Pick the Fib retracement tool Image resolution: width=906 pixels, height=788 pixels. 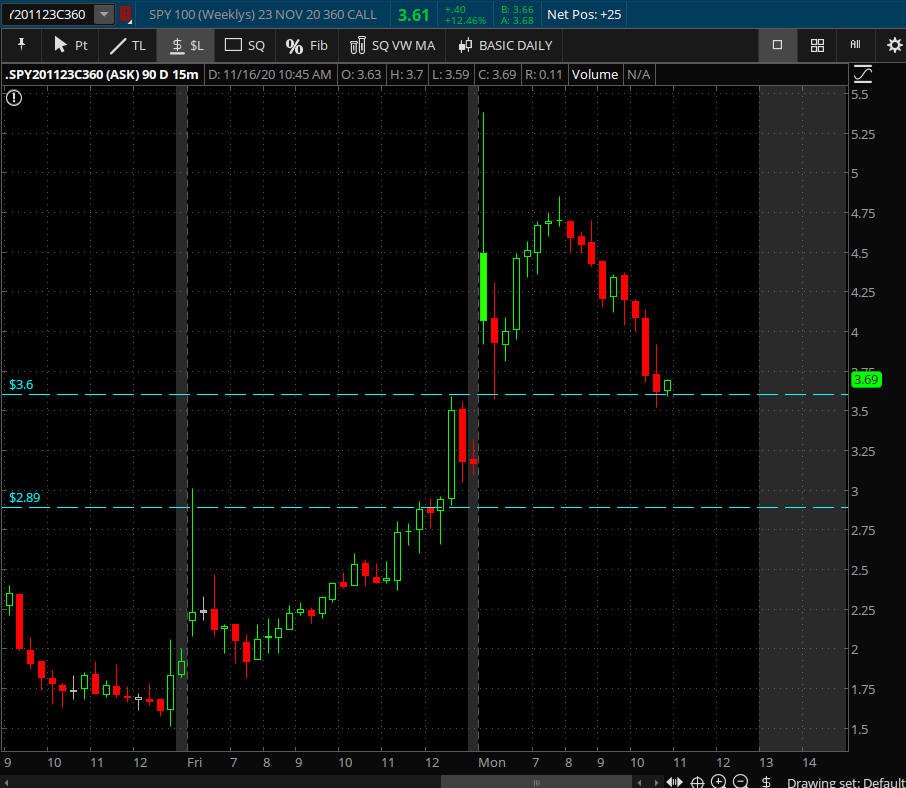point(306,45)
